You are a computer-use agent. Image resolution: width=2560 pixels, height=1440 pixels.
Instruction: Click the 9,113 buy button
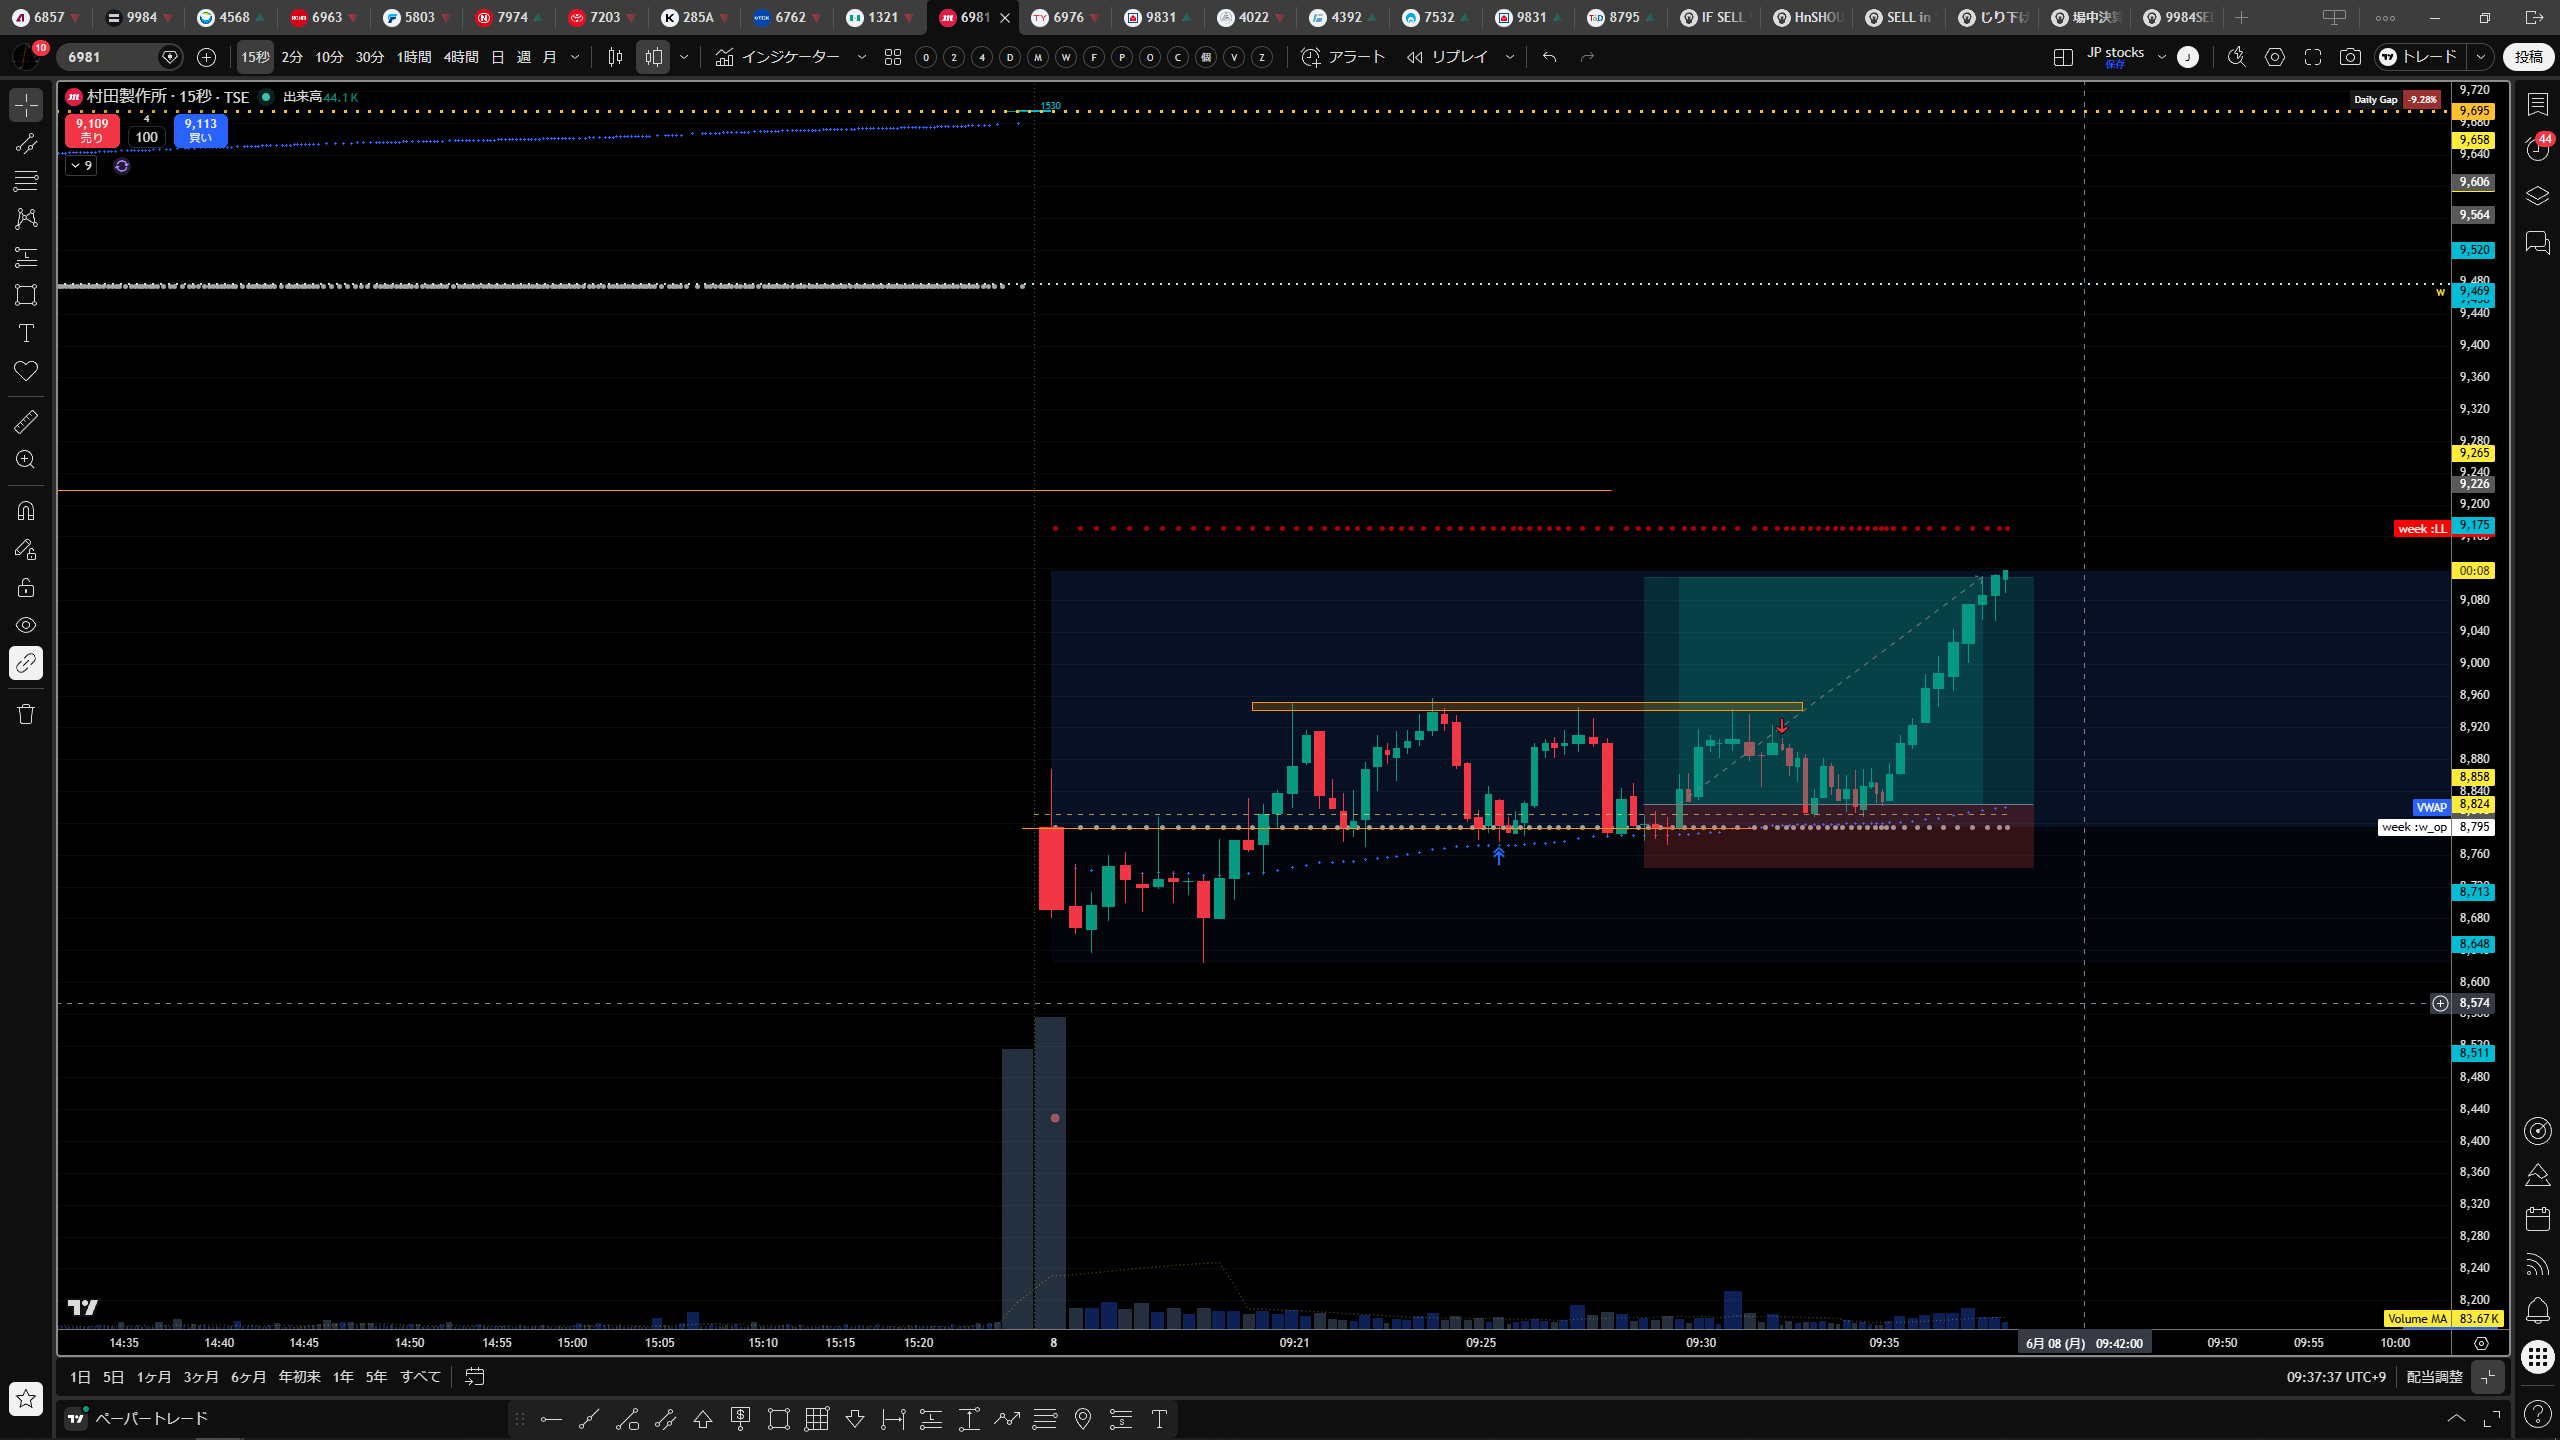(x=200, y=131)
